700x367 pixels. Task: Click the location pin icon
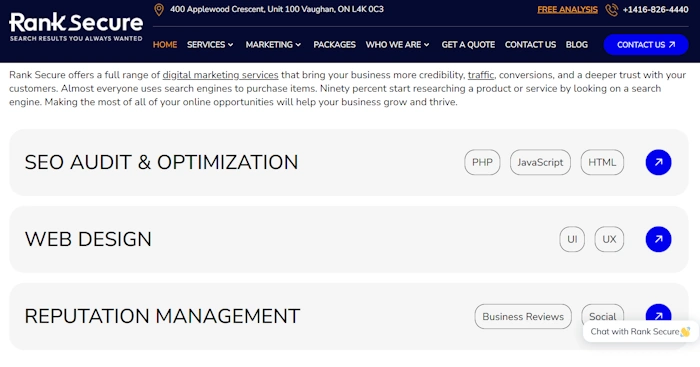click(158, 9)
